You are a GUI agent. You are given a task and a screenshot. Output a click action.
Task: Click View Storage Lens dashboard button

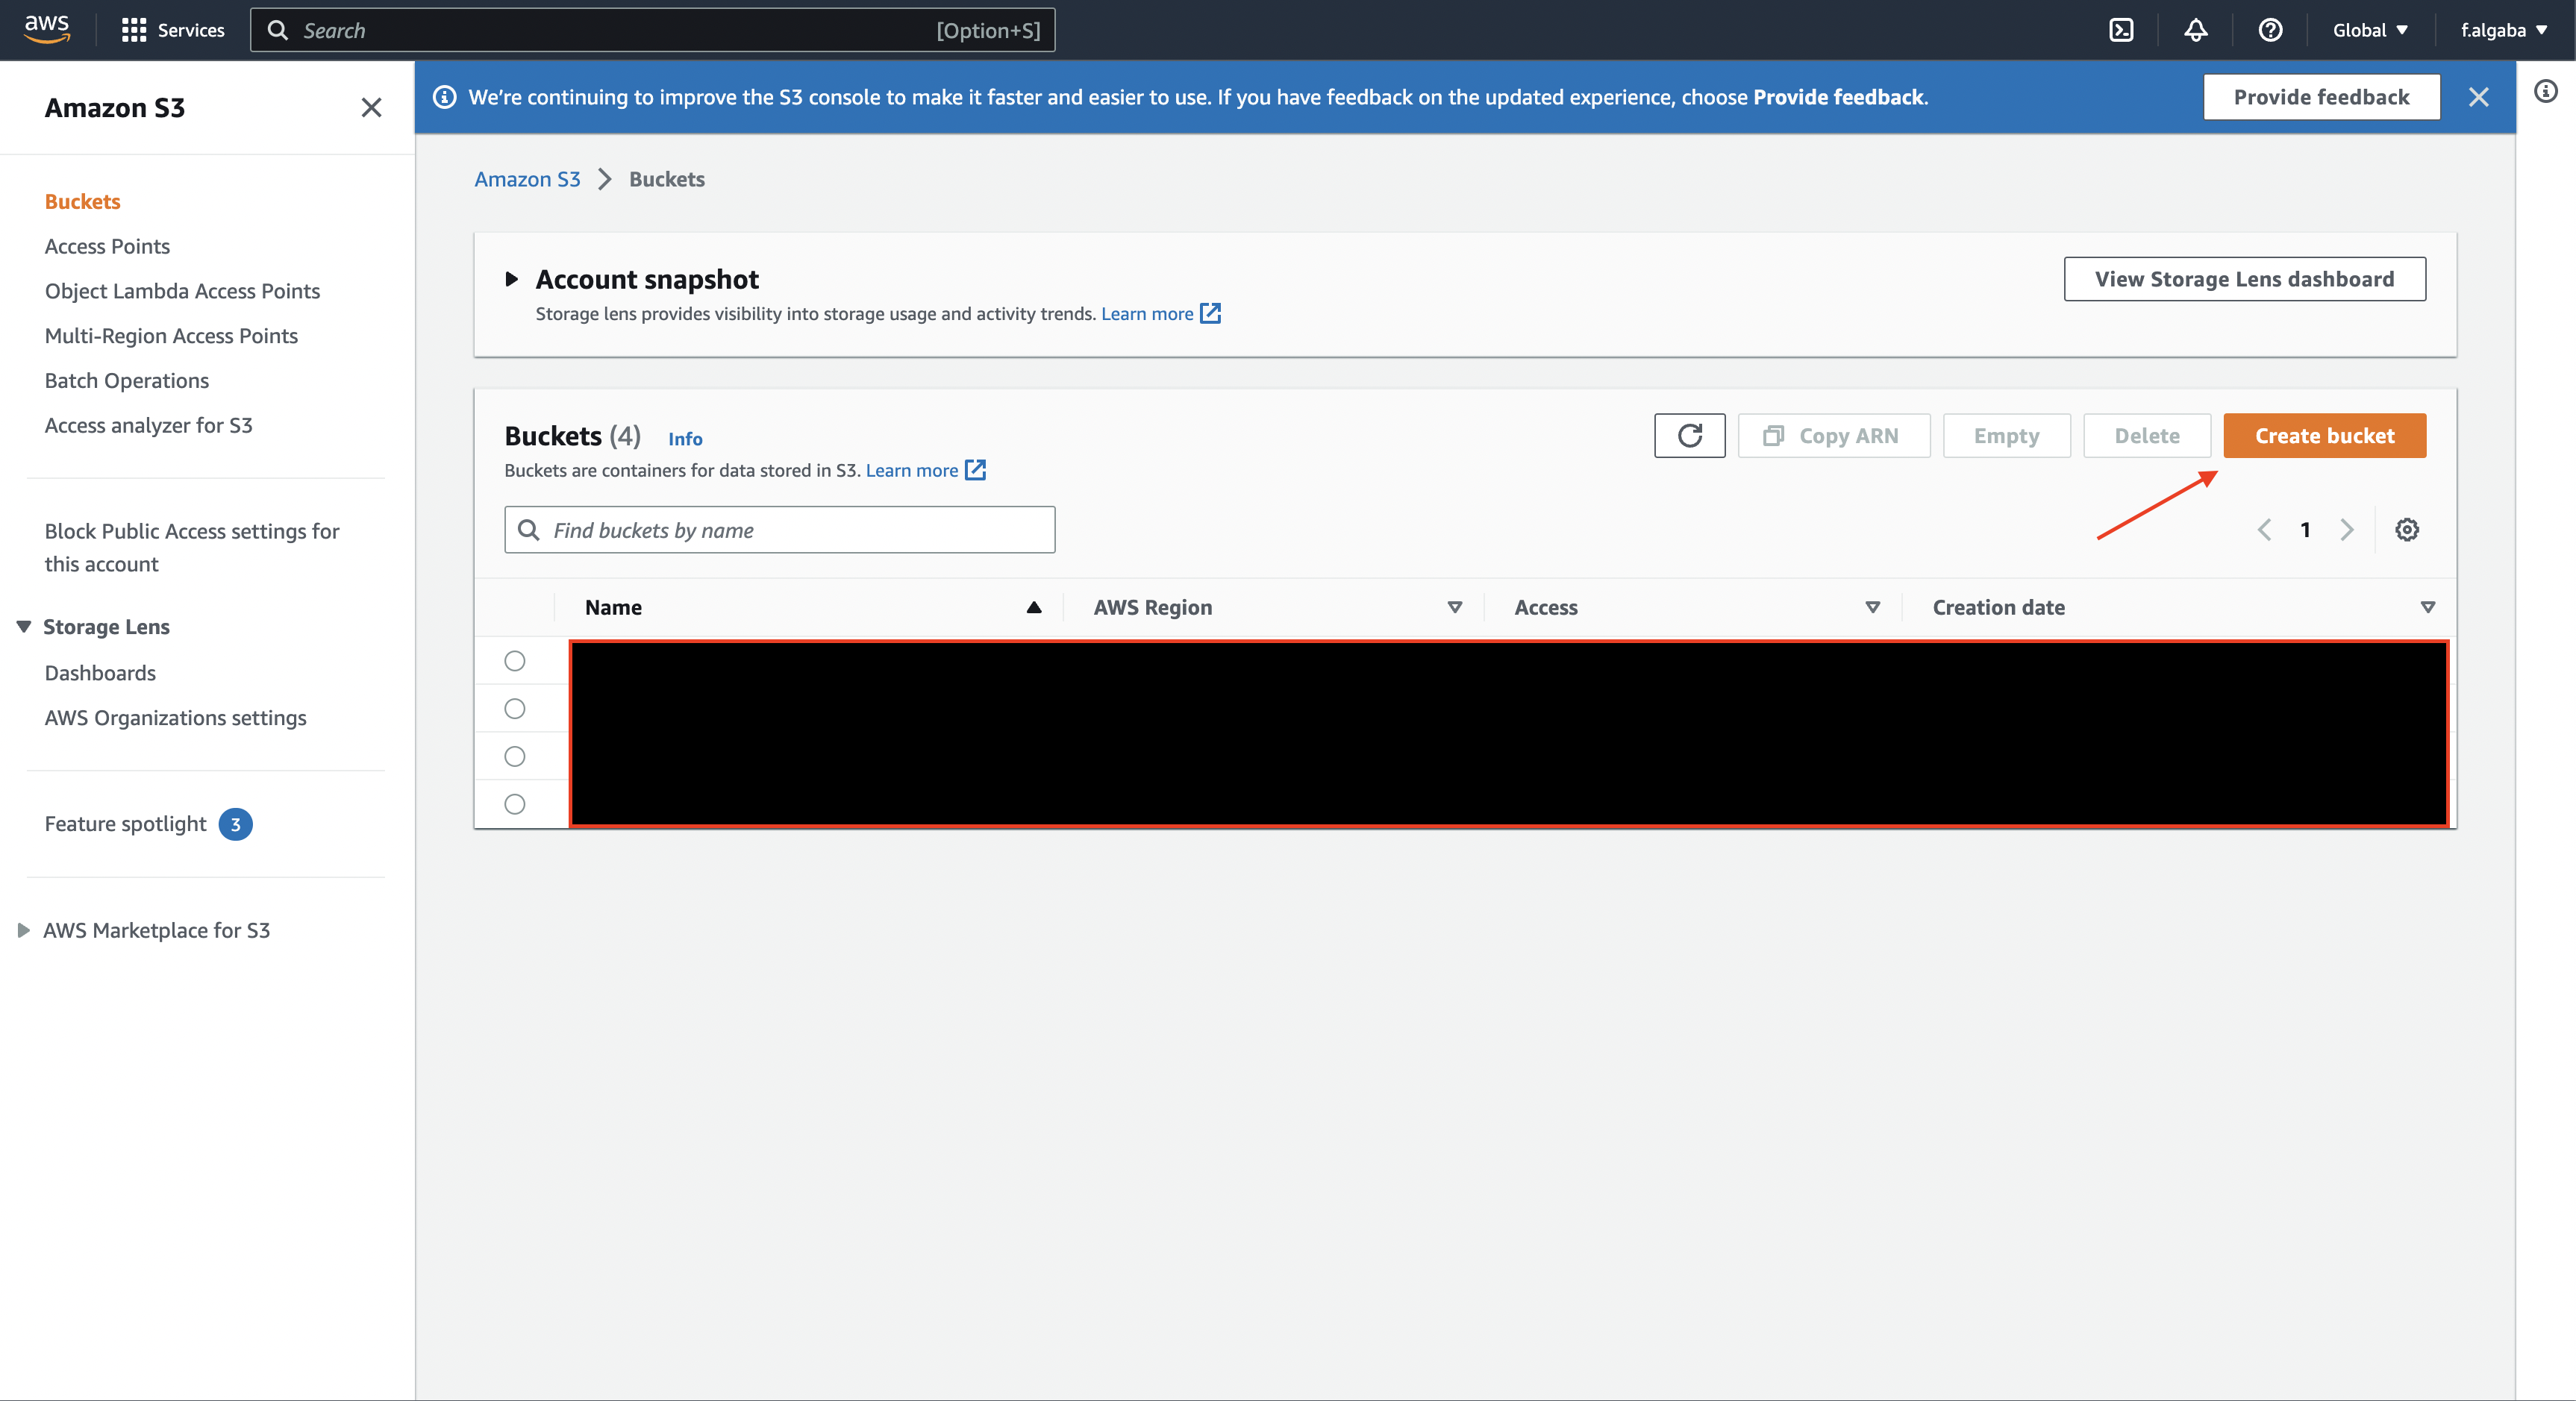(x=2244, y=279)
